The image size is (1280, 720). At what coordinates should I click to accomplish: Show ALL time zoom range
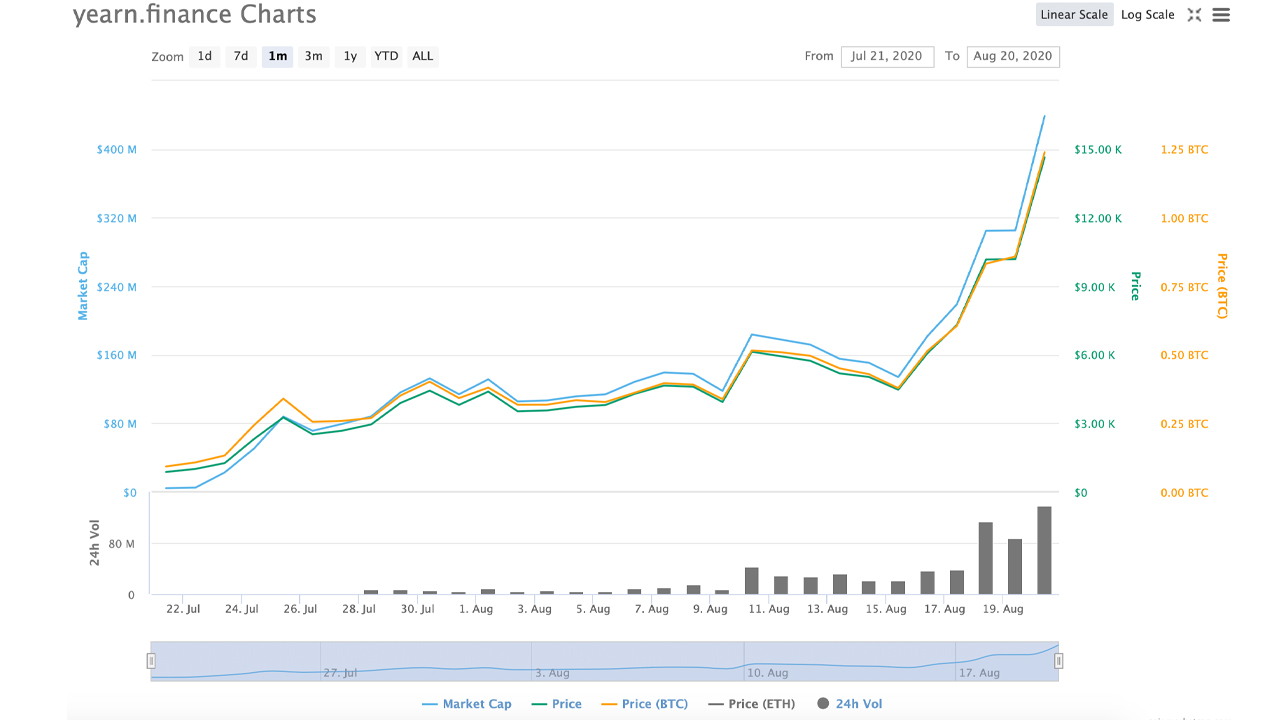423,56
